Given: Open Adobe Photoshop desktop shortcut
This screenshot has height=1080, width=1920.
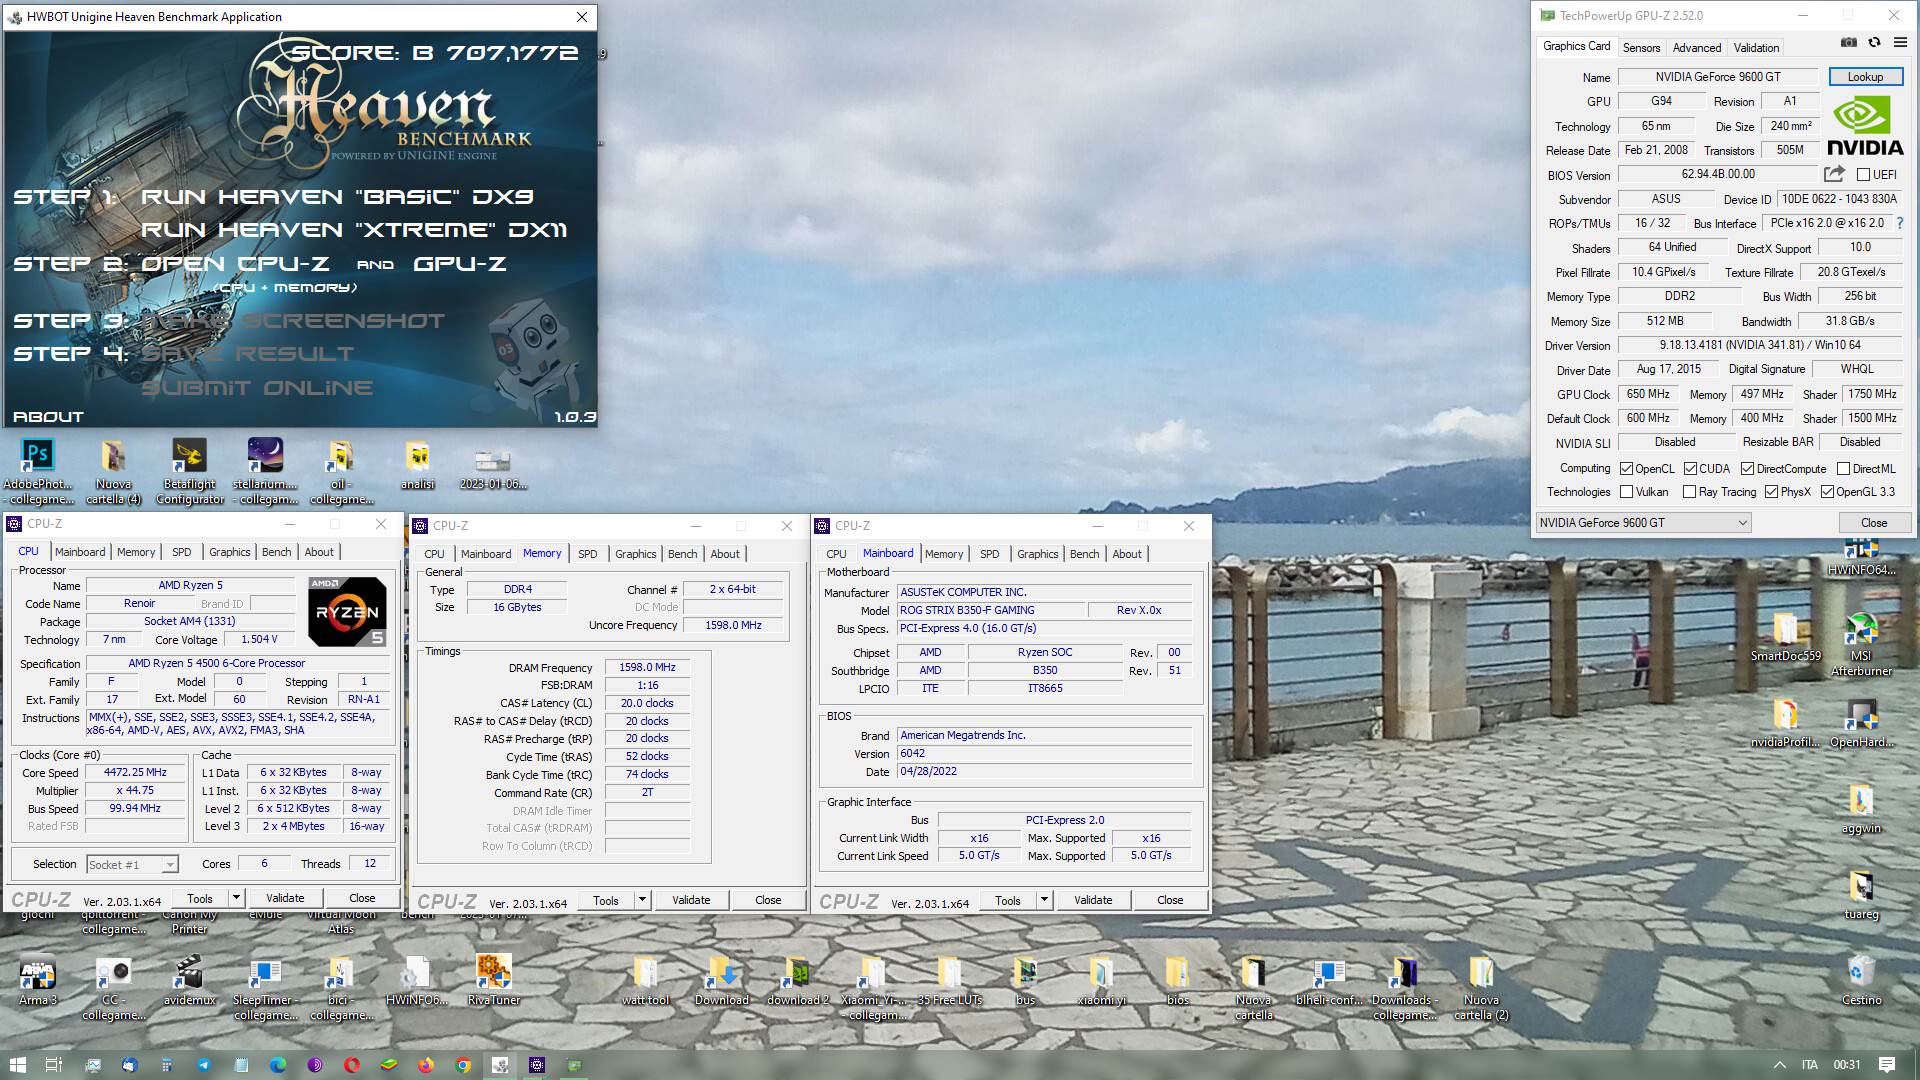Looking at the screenshot, I should [x=38, y=471].
